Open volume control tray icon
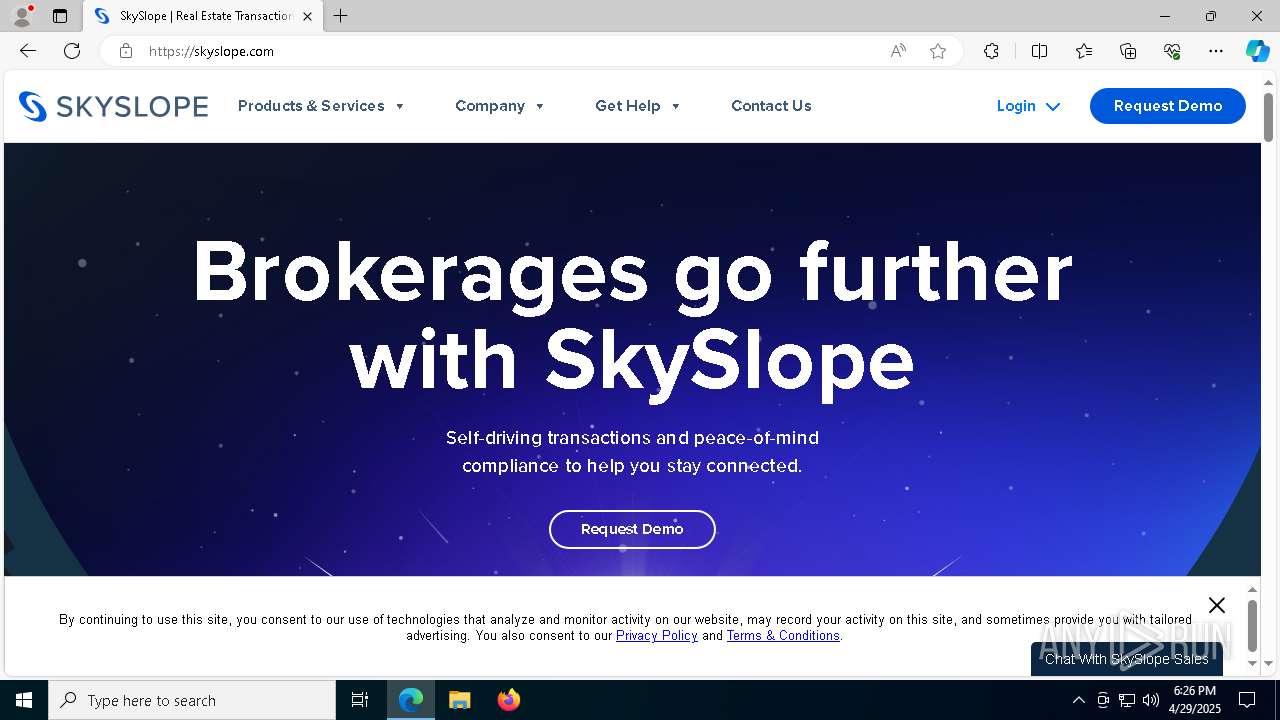 tap(1151, 700)
